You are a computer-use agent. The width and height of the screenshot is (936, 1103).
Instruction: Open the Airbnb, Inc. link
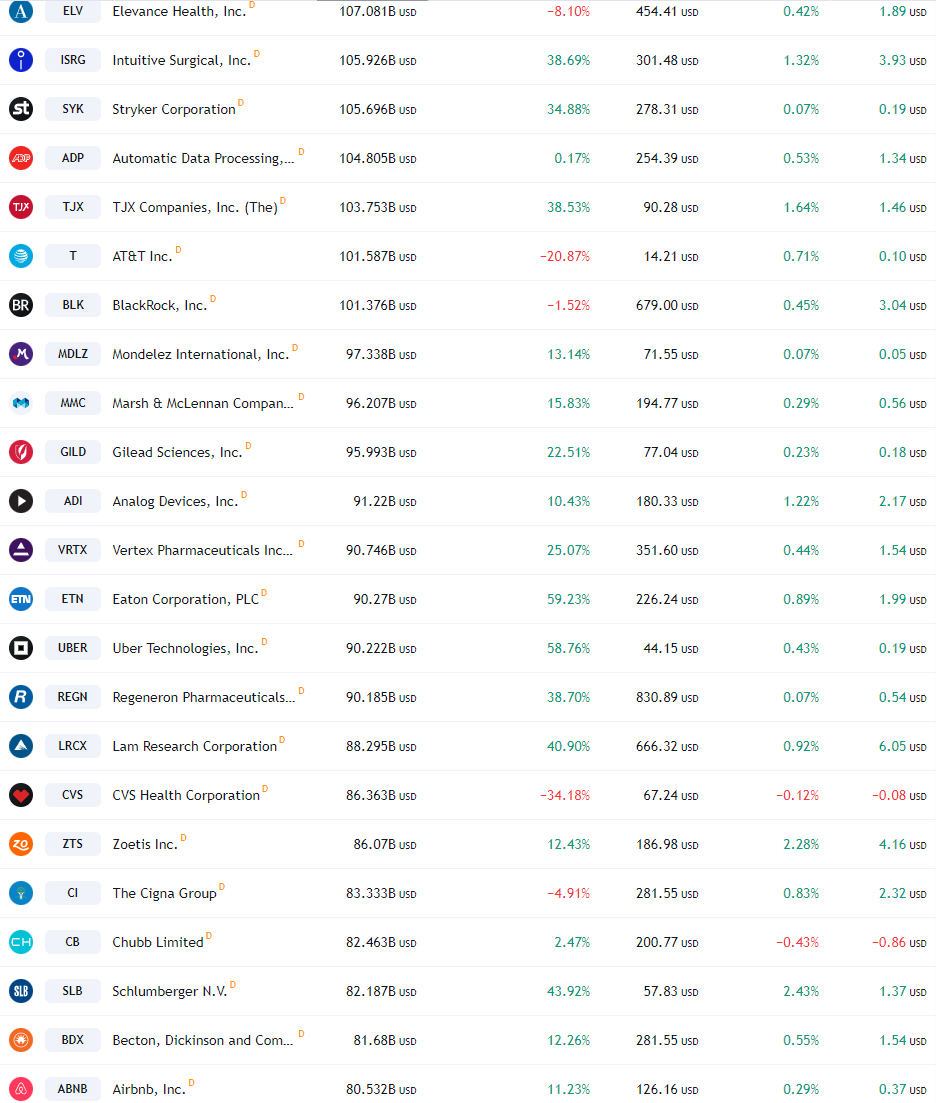tap(149, 1089)
